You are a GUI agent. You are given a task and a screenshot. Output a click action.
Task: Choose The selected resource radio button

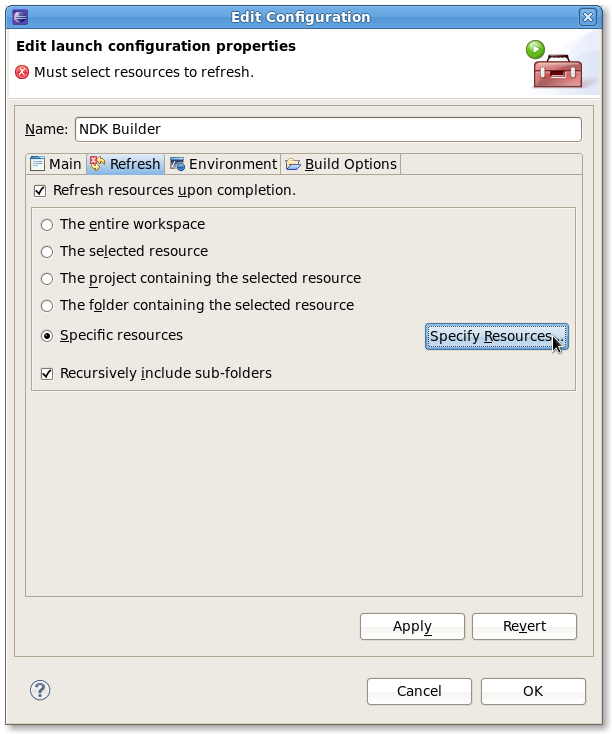tap(47, 252)
